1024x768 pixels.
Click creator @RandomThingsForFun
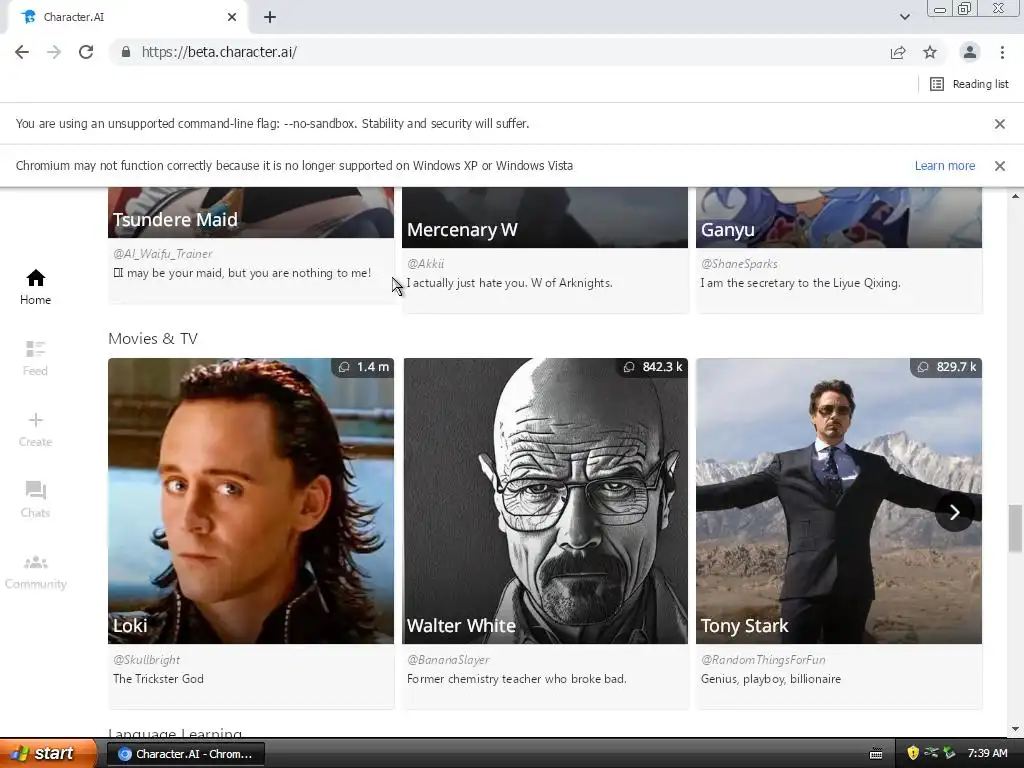[x=763, y=660]
